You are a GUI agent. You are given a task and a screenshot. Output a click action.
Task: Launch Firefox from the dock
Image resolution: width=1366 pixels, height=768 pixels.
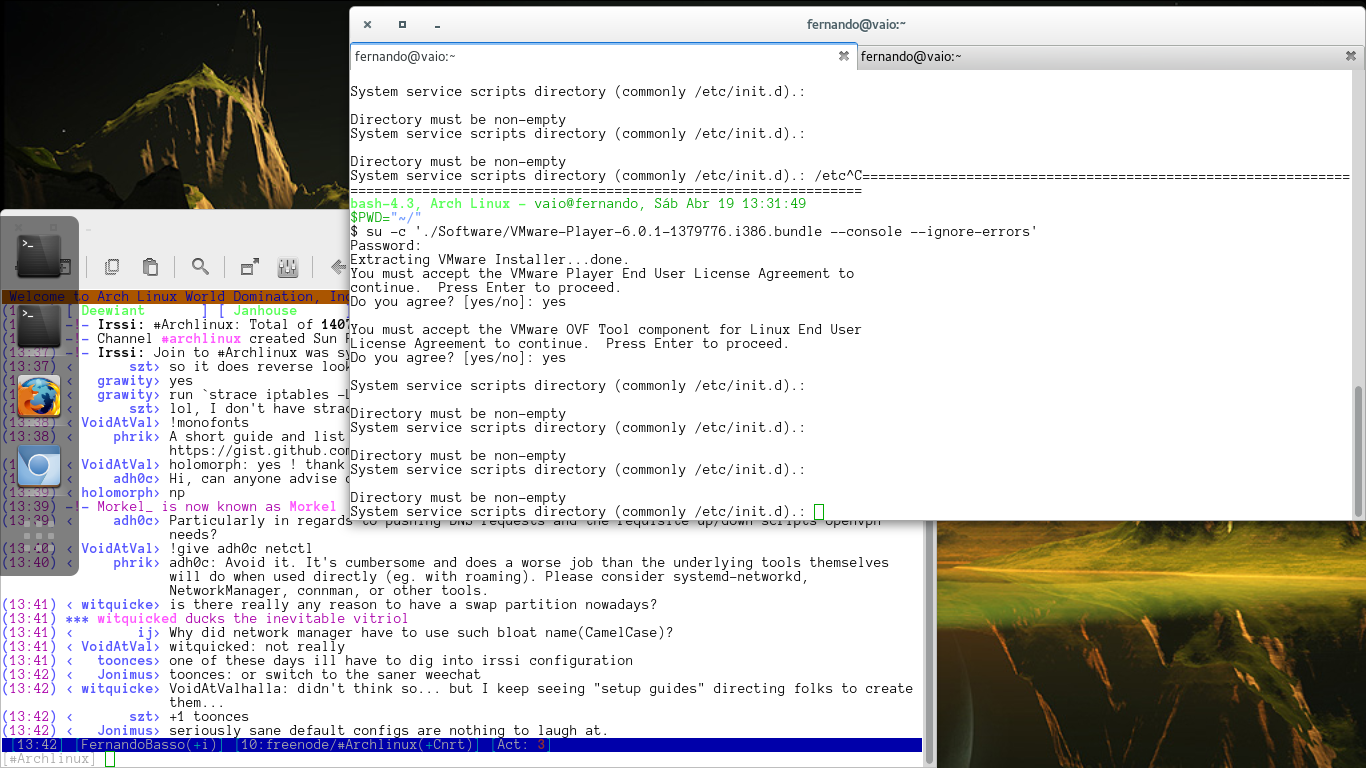tap(39, 397)
